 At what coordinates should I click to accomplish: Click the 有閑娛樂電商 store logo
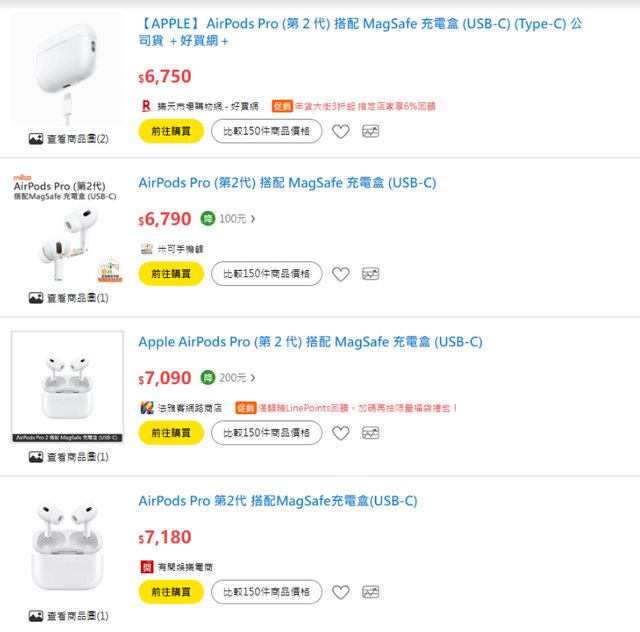[x=145, y=566]
